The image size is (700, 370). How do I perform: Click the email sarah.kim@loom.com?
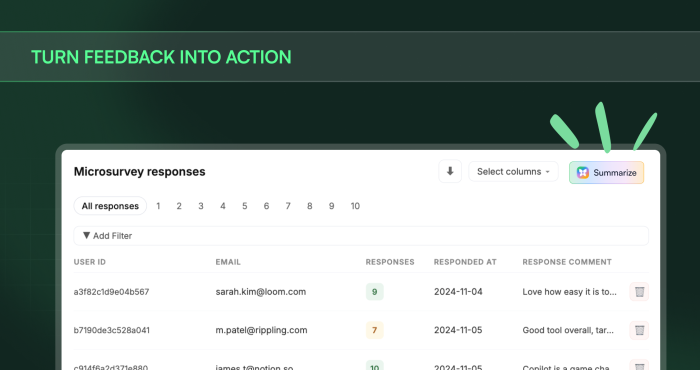(x=261, y=292)
